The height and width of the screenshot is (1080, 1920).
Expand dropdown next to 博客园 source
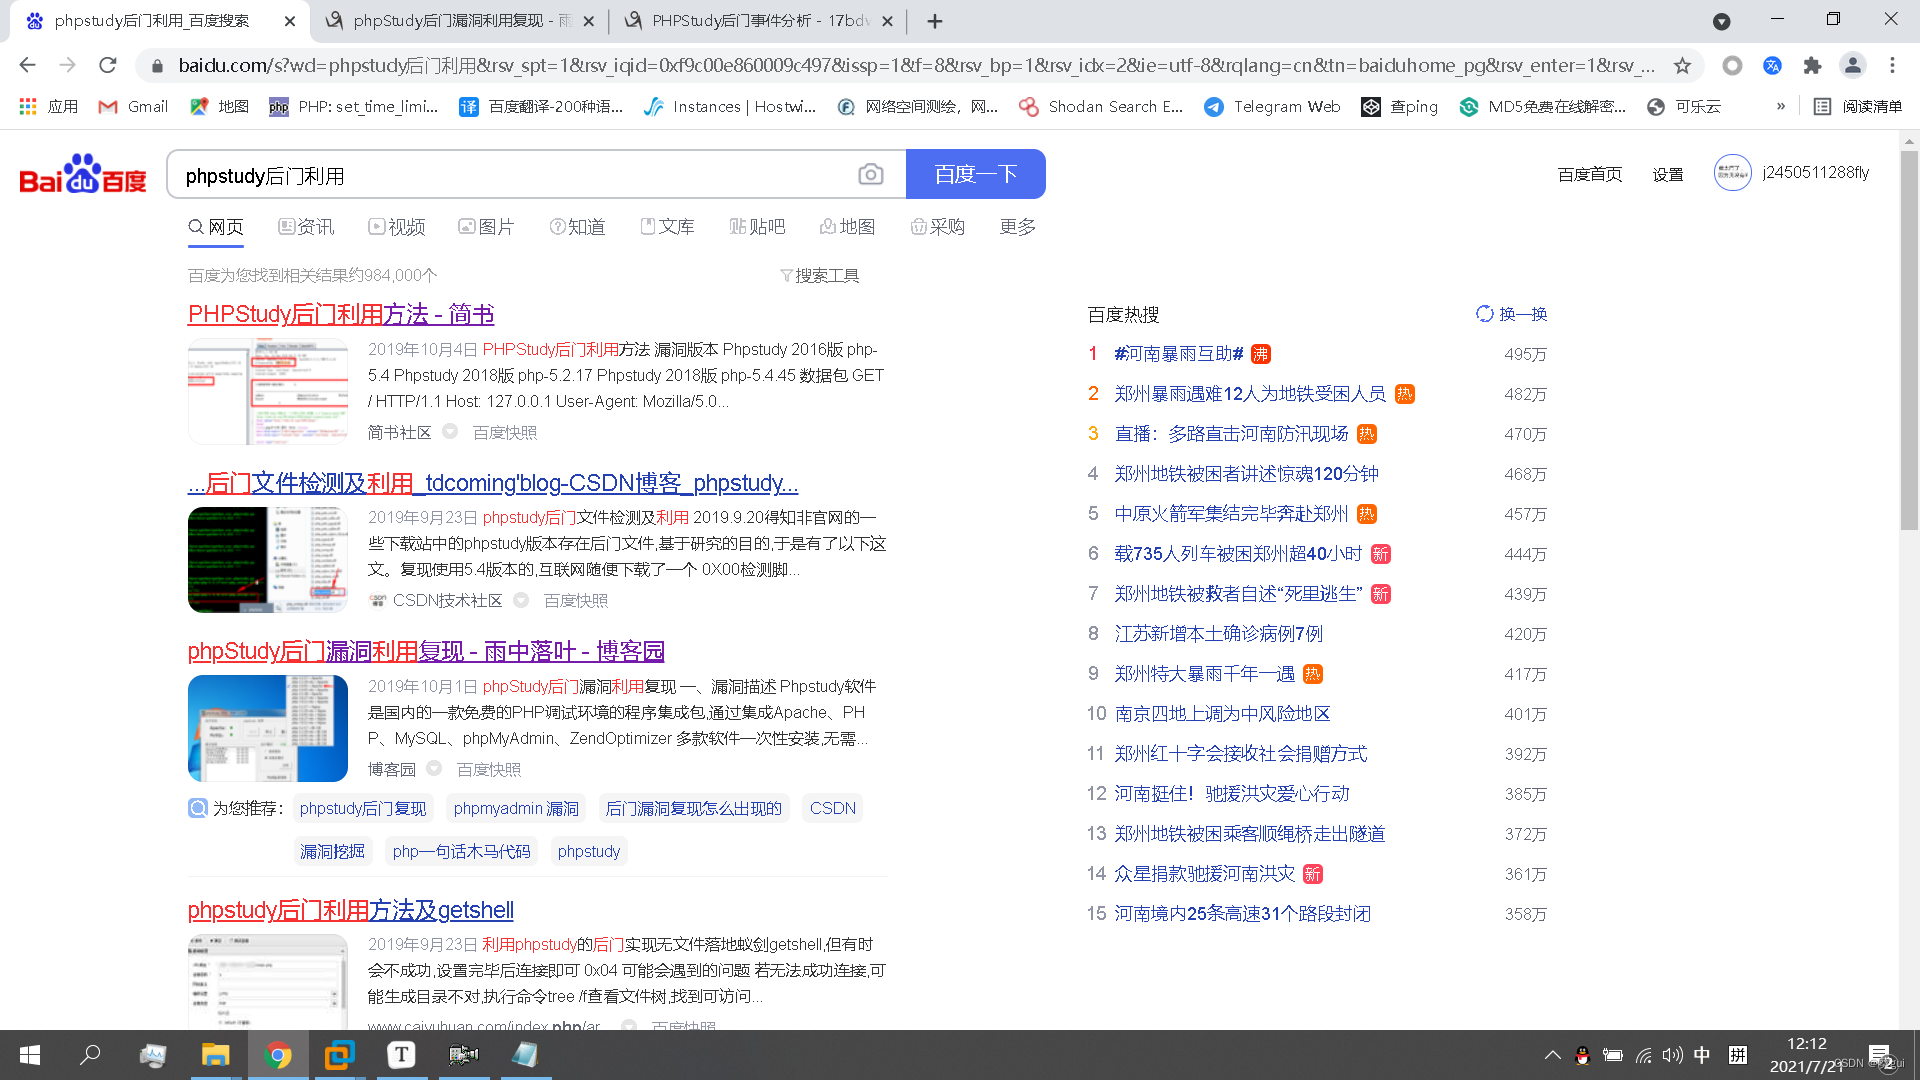coord(434,768)
